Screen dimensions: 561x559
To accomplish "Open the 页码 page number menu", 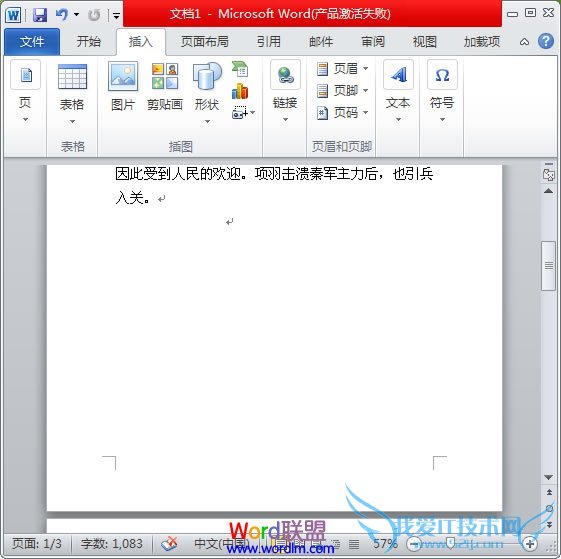I will 342,113.
